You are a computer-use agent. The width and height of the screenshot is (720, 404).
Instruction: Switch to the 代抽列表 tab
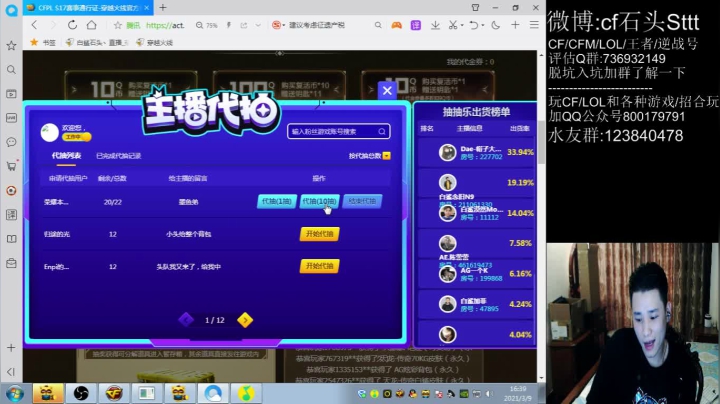[66, 156]
